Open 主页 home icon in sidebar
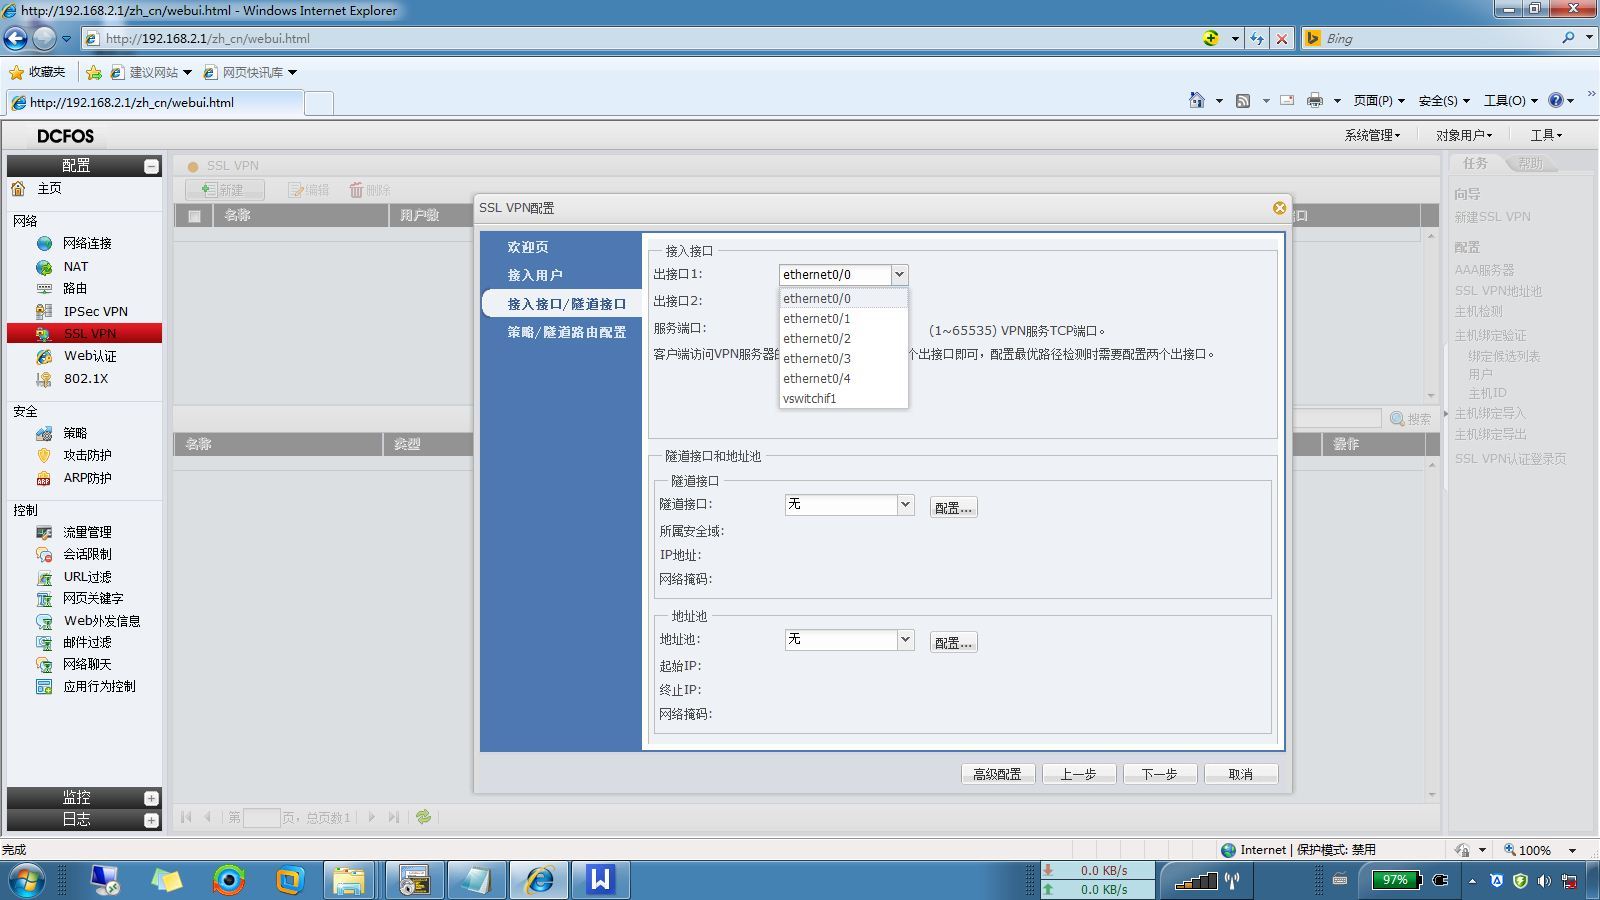This screenshot has width=1600, height=900. point(18,188)
